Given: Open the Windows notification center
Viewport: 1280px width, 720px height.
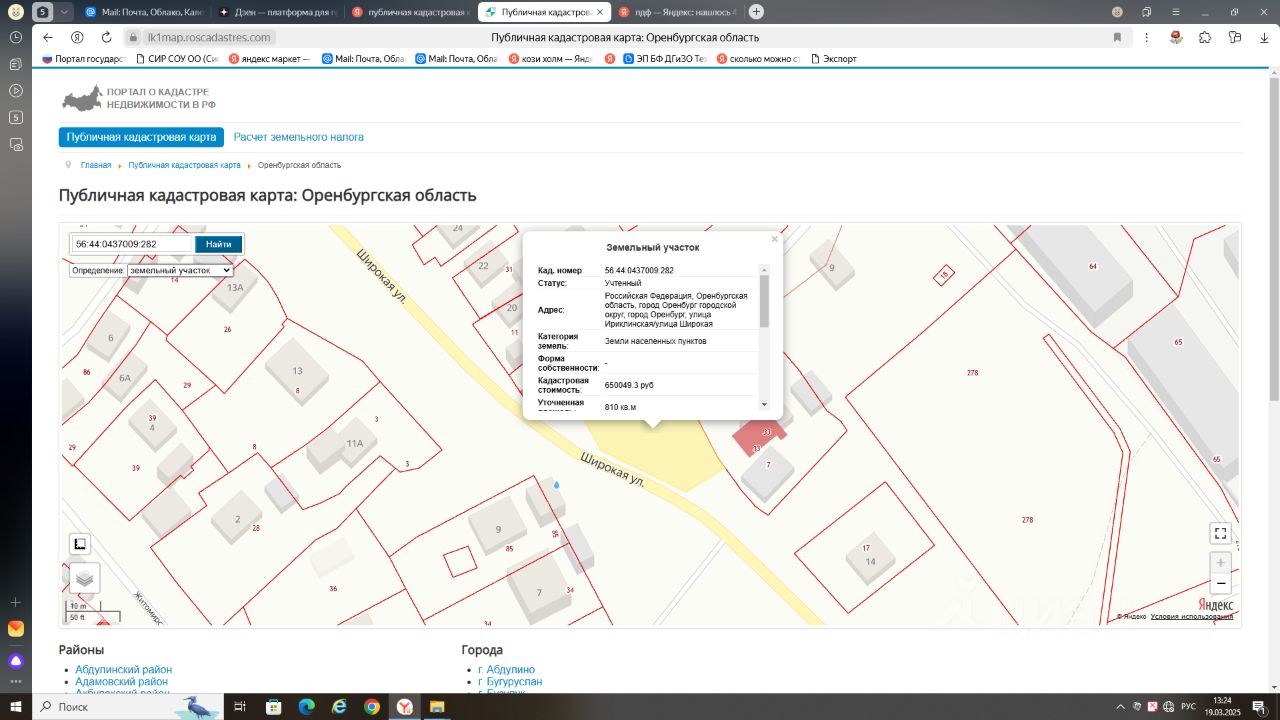Looking at the screenshot, I should (1260, 707).
